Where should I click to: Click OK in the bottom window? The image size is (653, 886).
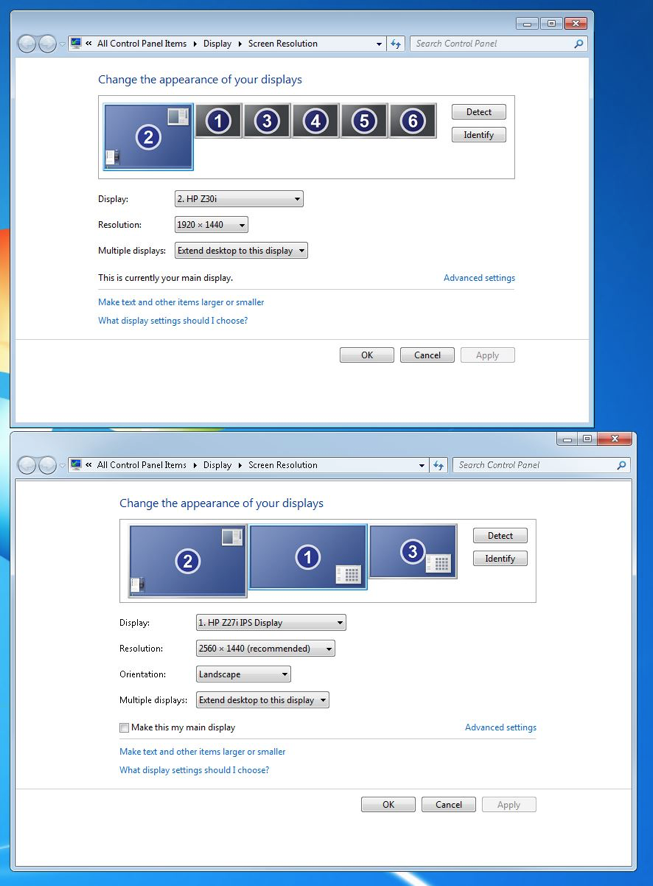[388, 805]
